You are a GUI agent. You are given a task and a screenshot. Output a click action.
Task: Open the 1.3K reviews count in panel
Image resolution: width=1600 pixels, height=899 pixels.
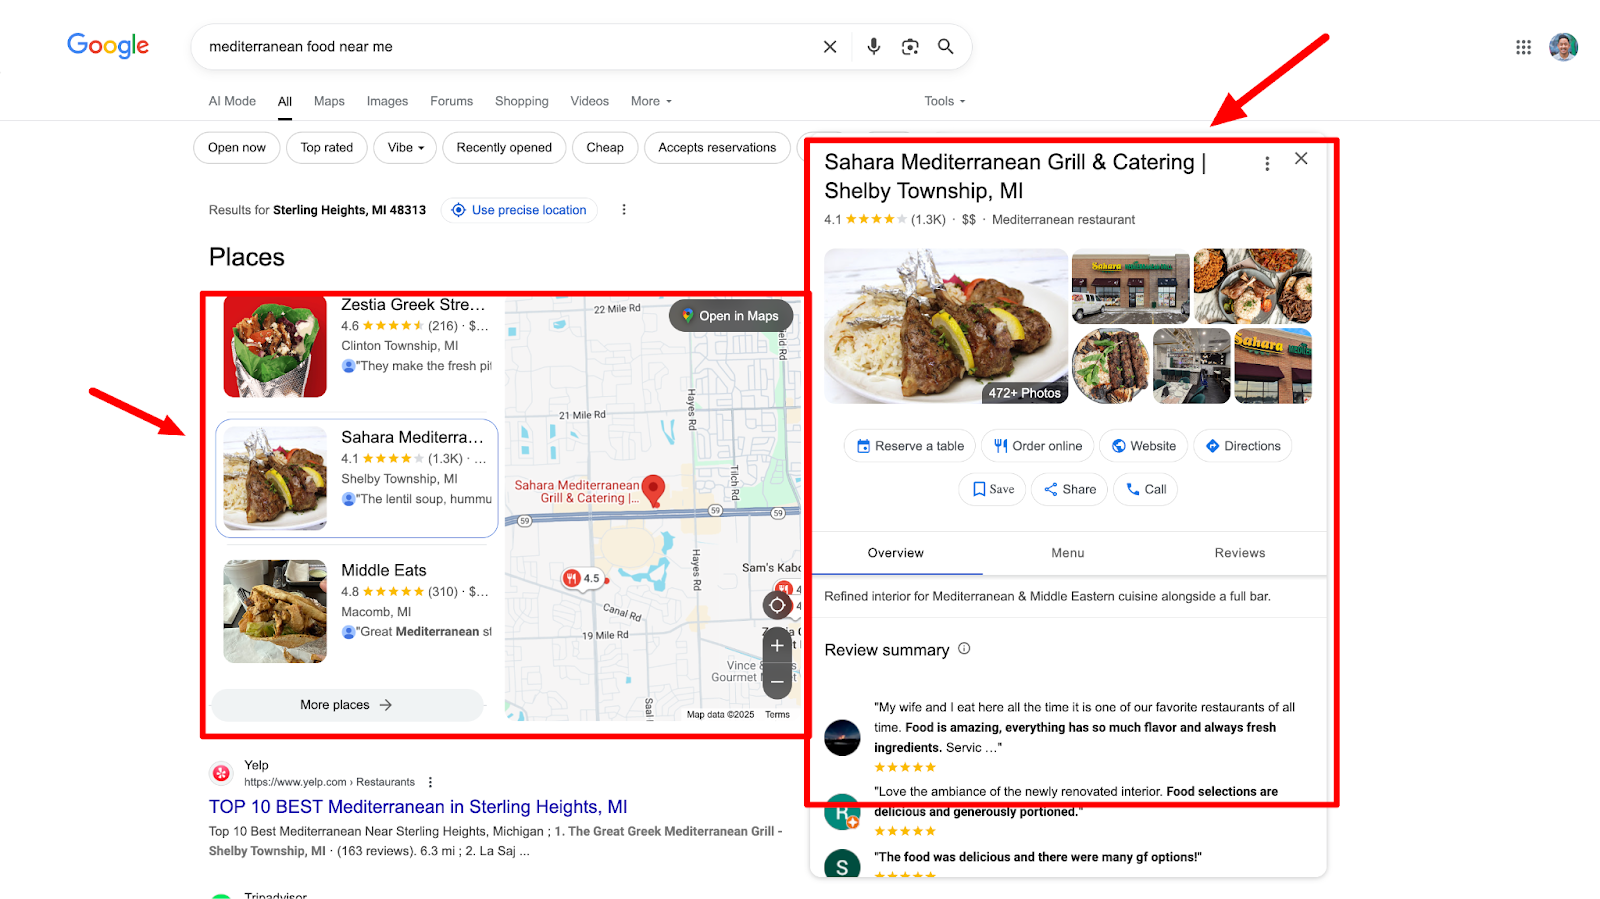pos(928,220)
